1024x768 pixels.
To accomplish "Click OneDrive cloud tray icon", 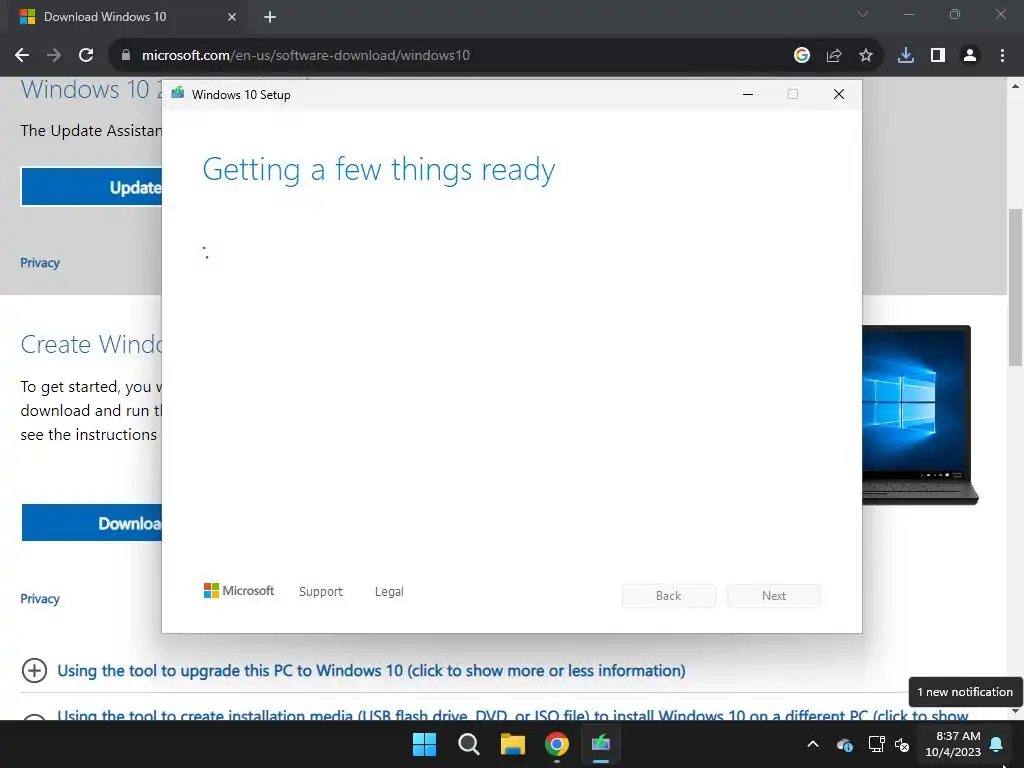I will [x=844, y=744].
